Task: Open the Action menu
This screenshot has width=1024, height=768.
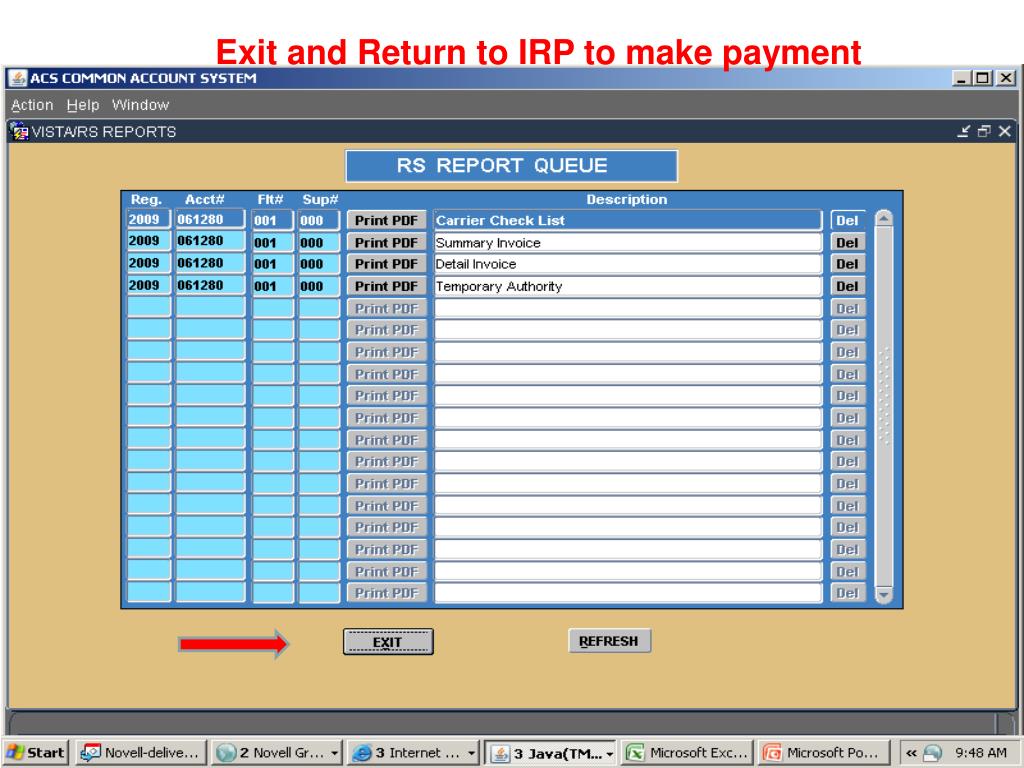Action: pyautogui.click(x=32, y=105)
